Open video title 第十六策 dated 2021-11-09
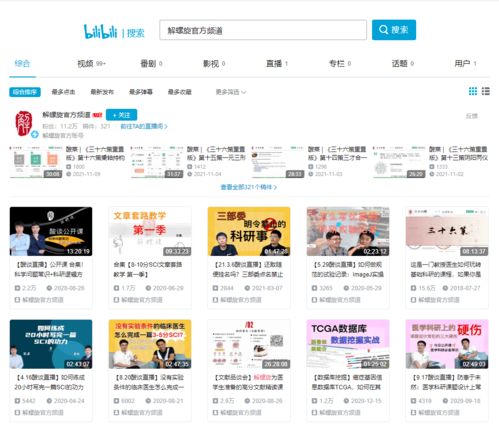Viewport: 499px width, 430px height. (95, 153)
